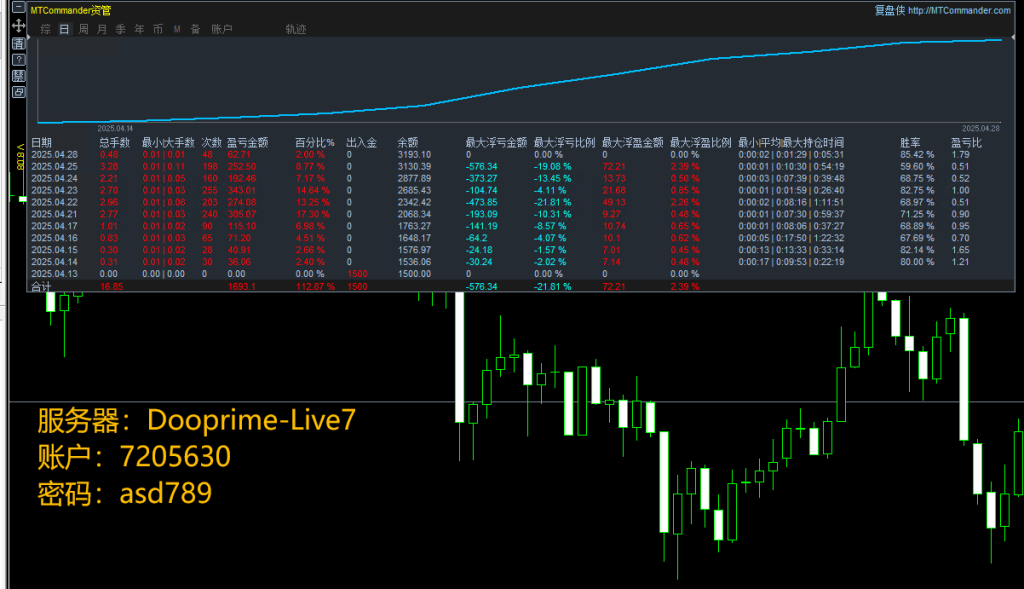Click win rate value 85.42 %

917,155
